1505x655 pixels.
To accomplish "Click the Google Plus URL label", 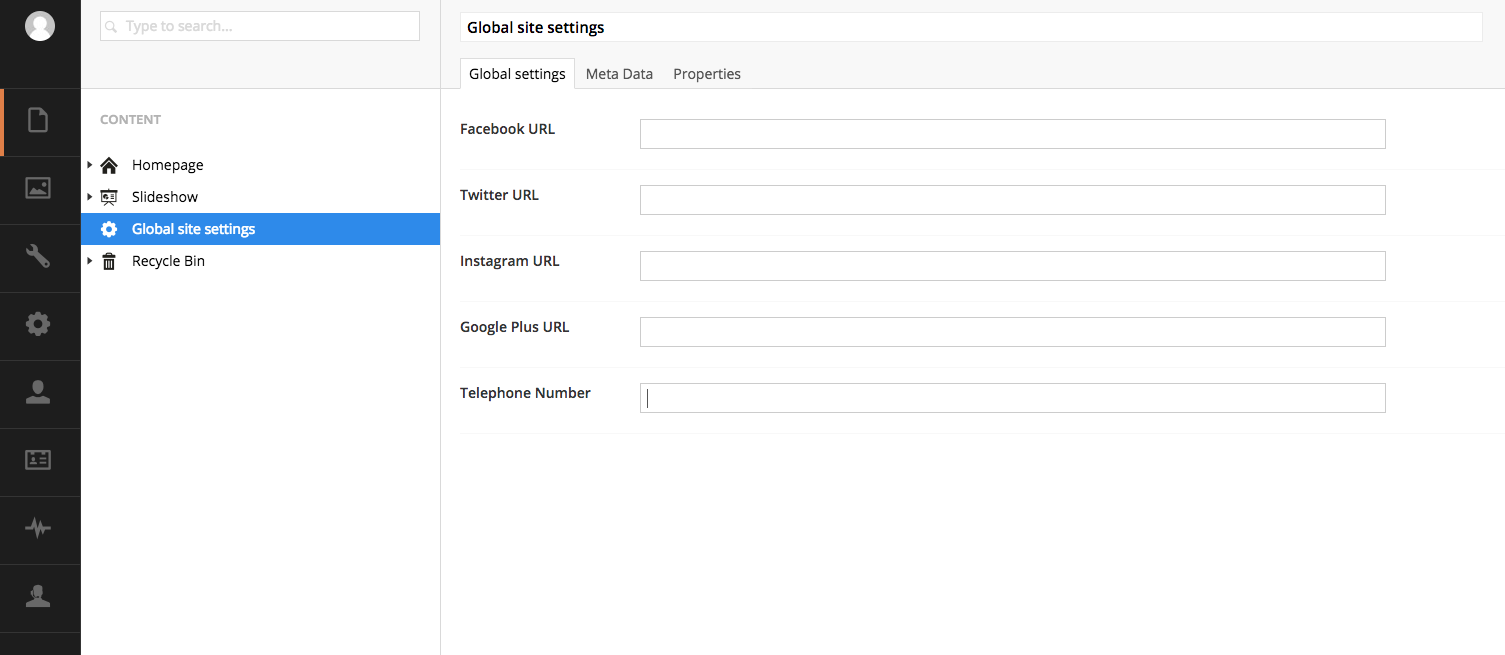I will [514, 327].
